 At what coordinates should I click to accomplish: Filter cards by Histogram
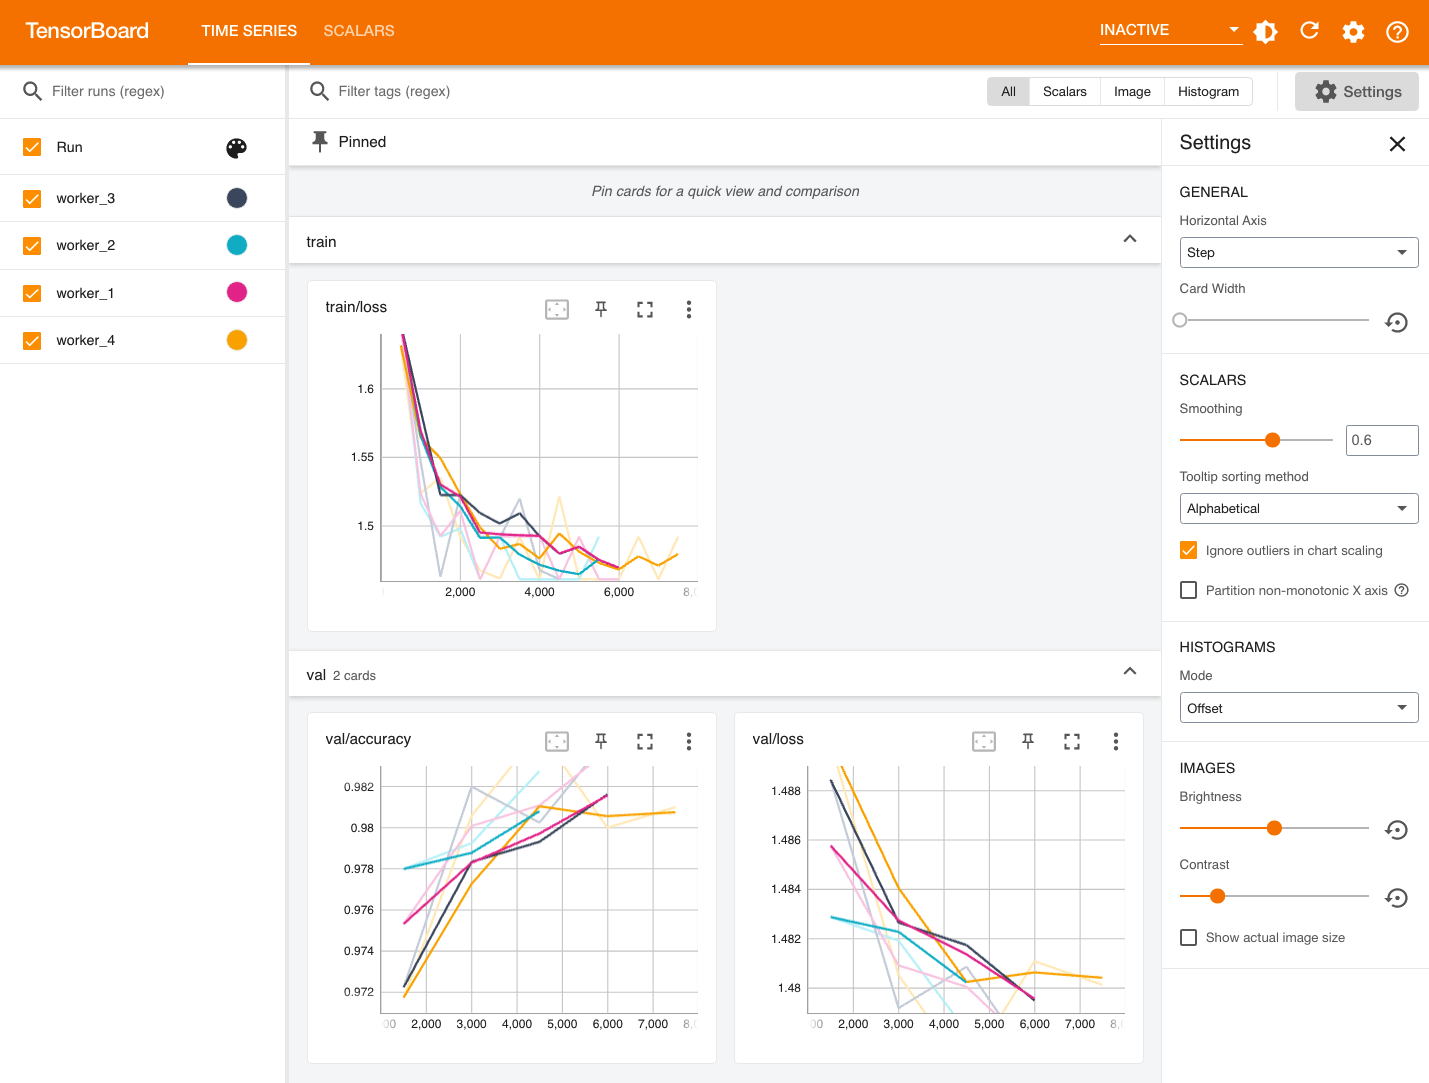1208,91
